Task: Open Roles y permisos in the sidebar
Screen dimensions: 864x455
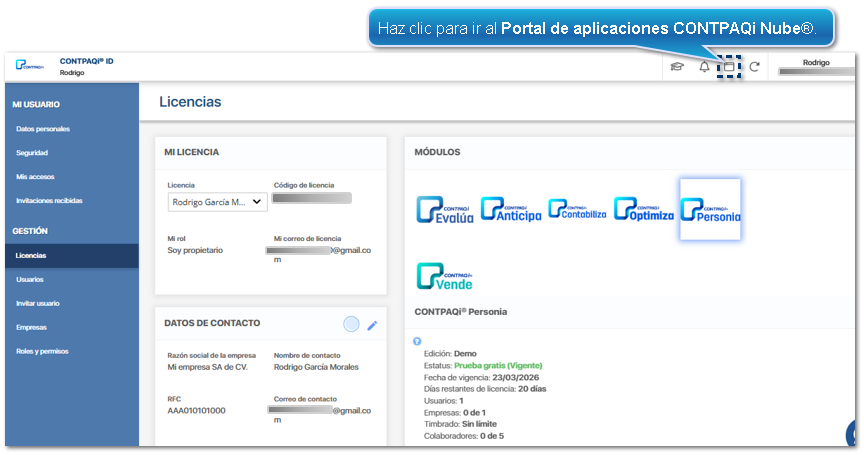Action: pos(42,351)
